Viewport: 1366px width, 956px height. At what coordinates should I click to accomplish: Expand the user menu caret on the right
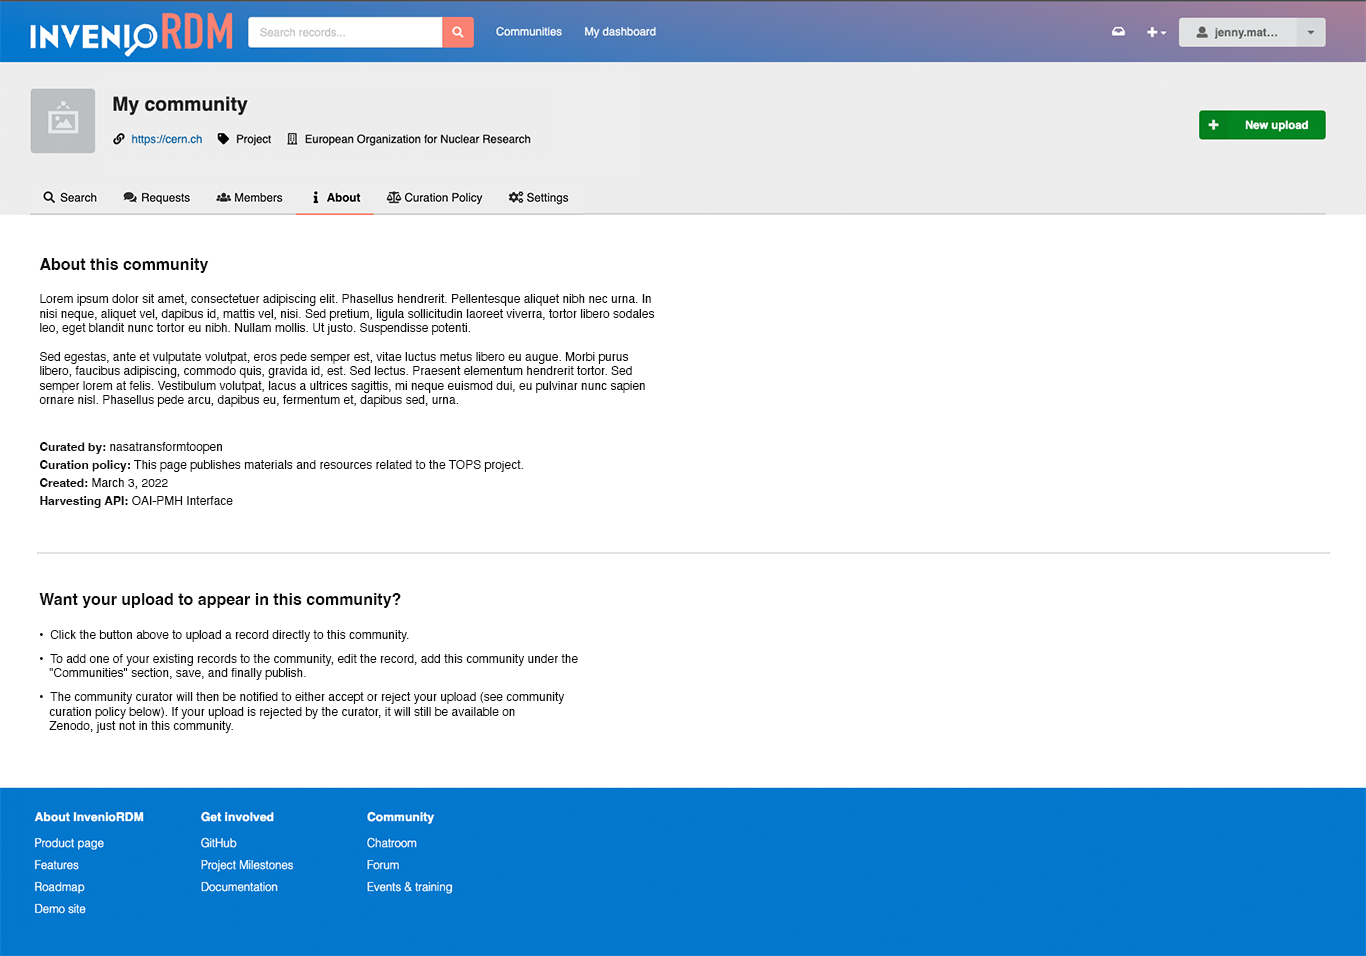tap(1311, 31)
